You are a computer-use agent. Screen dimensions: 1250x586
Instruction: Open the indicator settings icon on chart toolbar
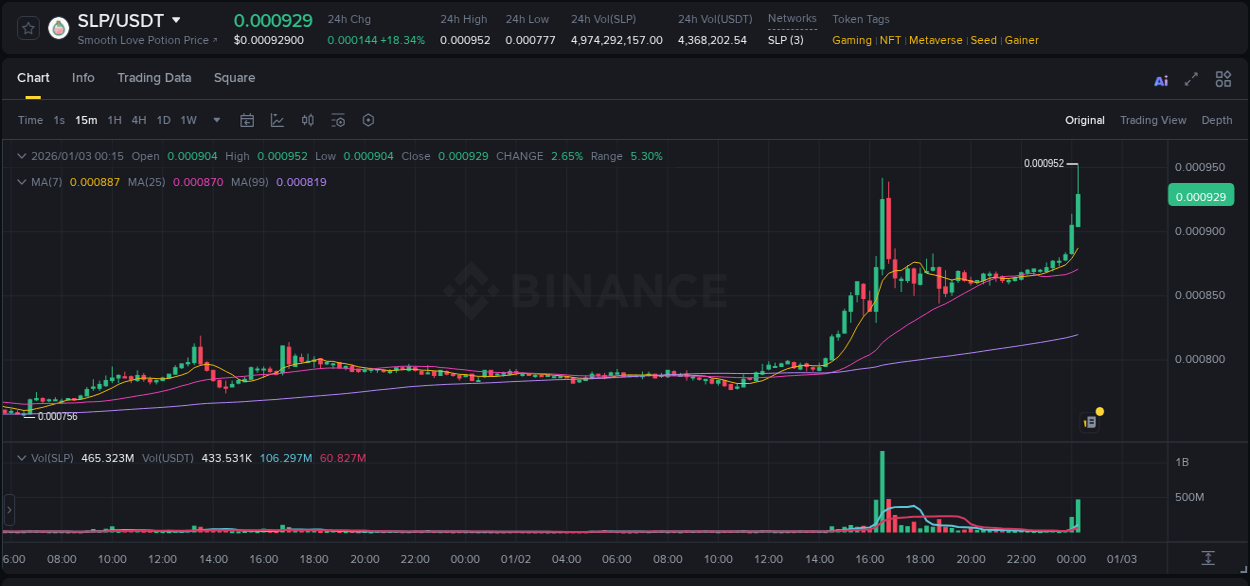coord(338,120)
